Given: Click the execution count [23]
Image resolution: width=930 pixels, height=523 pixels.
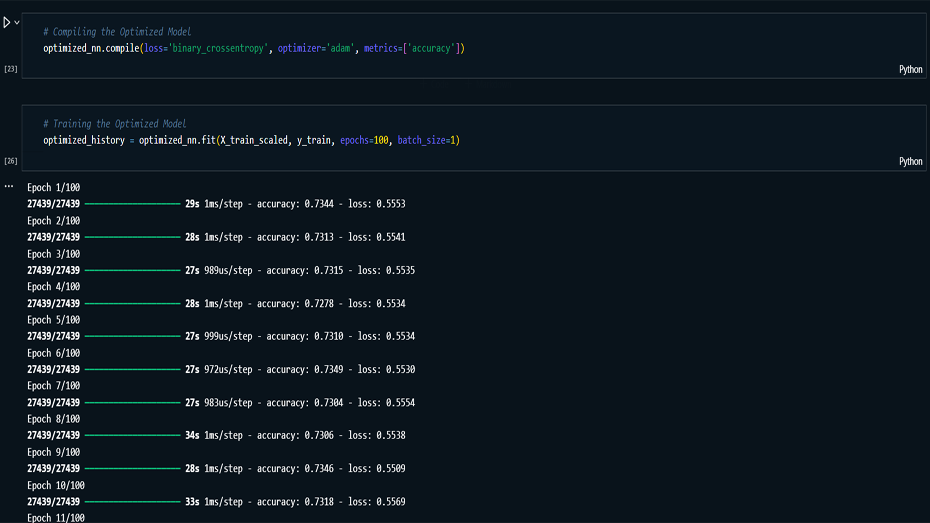Looking at the screenshot, I should point(11,69).
